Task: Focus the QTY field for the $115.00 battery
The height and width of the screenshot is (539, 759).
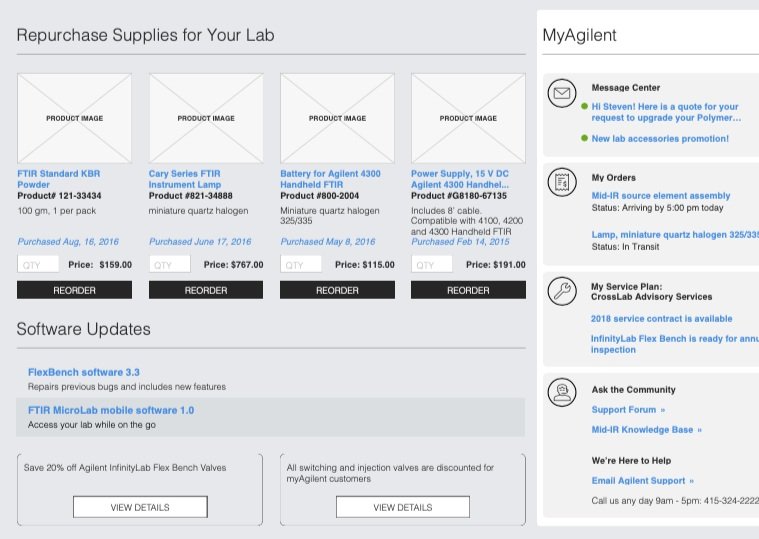Action: [x=301, y=265]
